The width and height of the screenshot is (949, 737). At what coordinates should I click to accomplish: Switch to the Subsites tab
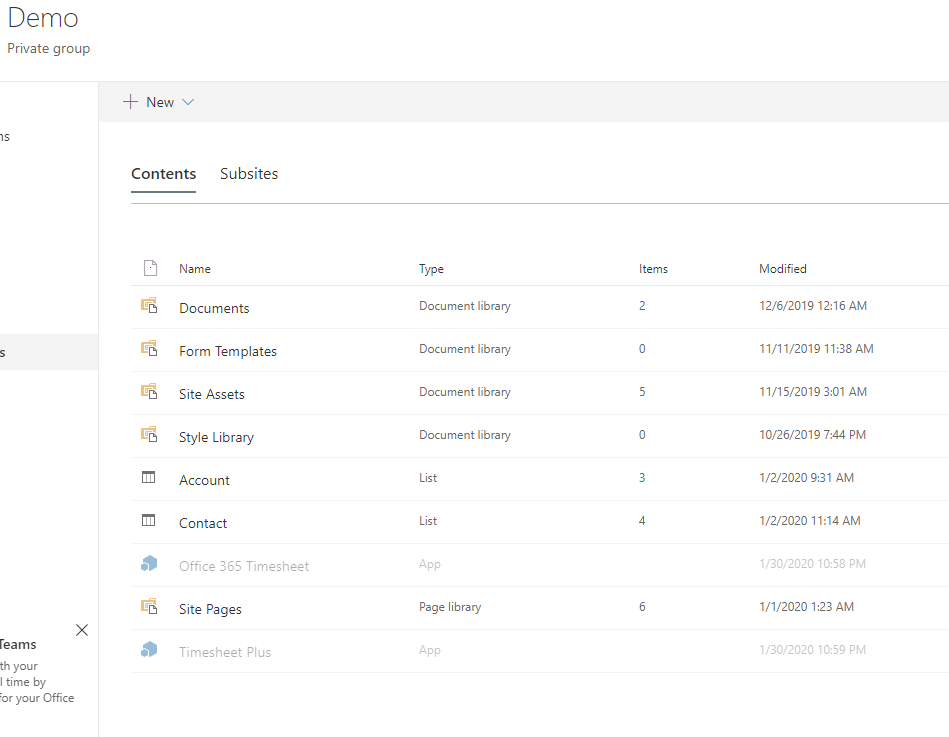click(x=249, y=174)
